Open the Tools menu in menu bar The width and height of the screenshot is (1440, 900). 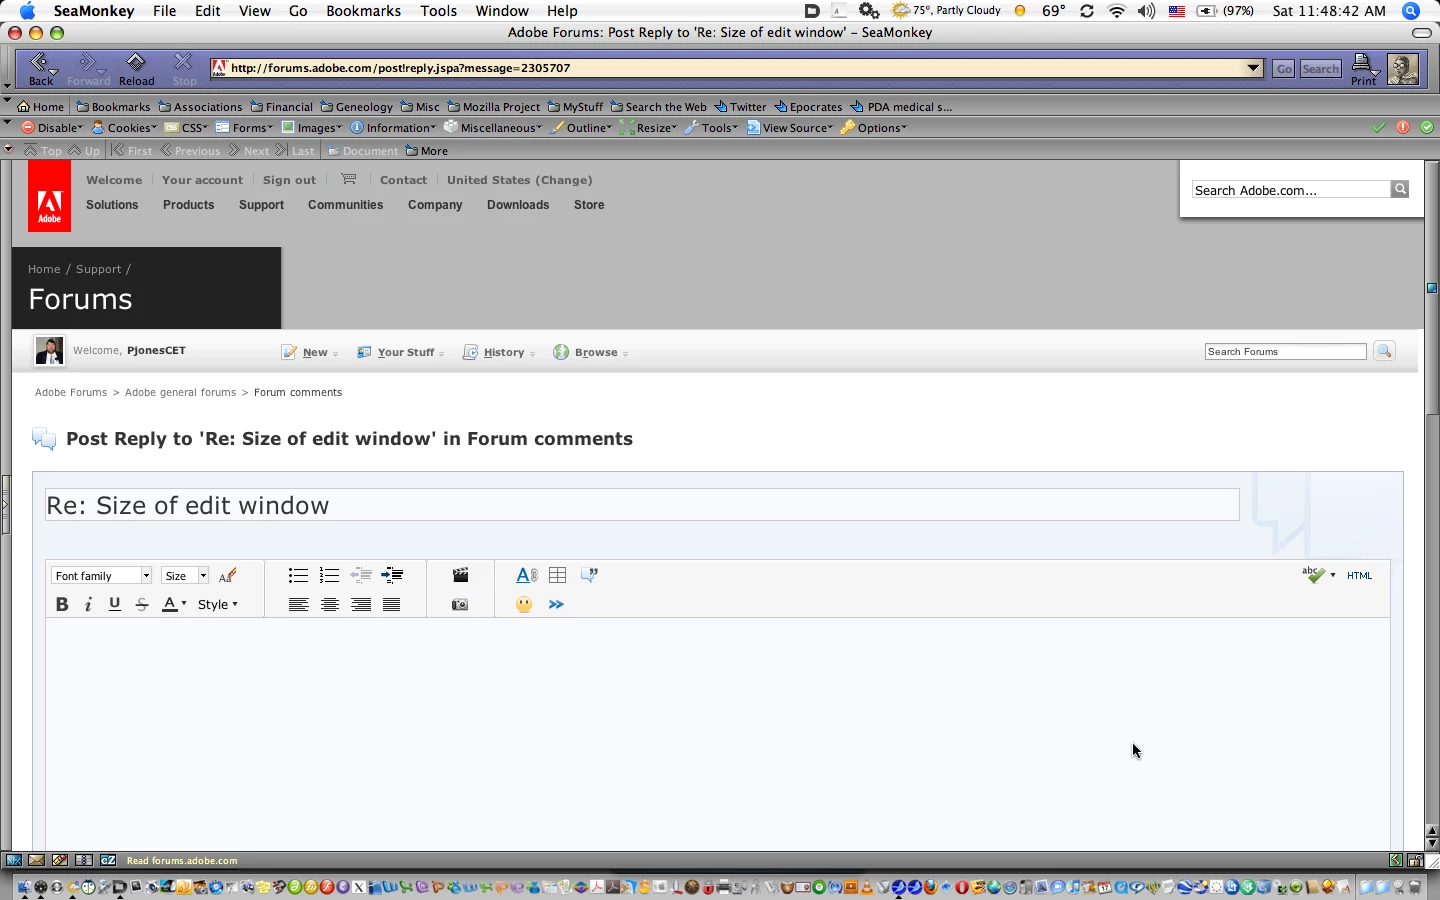pyautogui.click(x=438, y=11)
